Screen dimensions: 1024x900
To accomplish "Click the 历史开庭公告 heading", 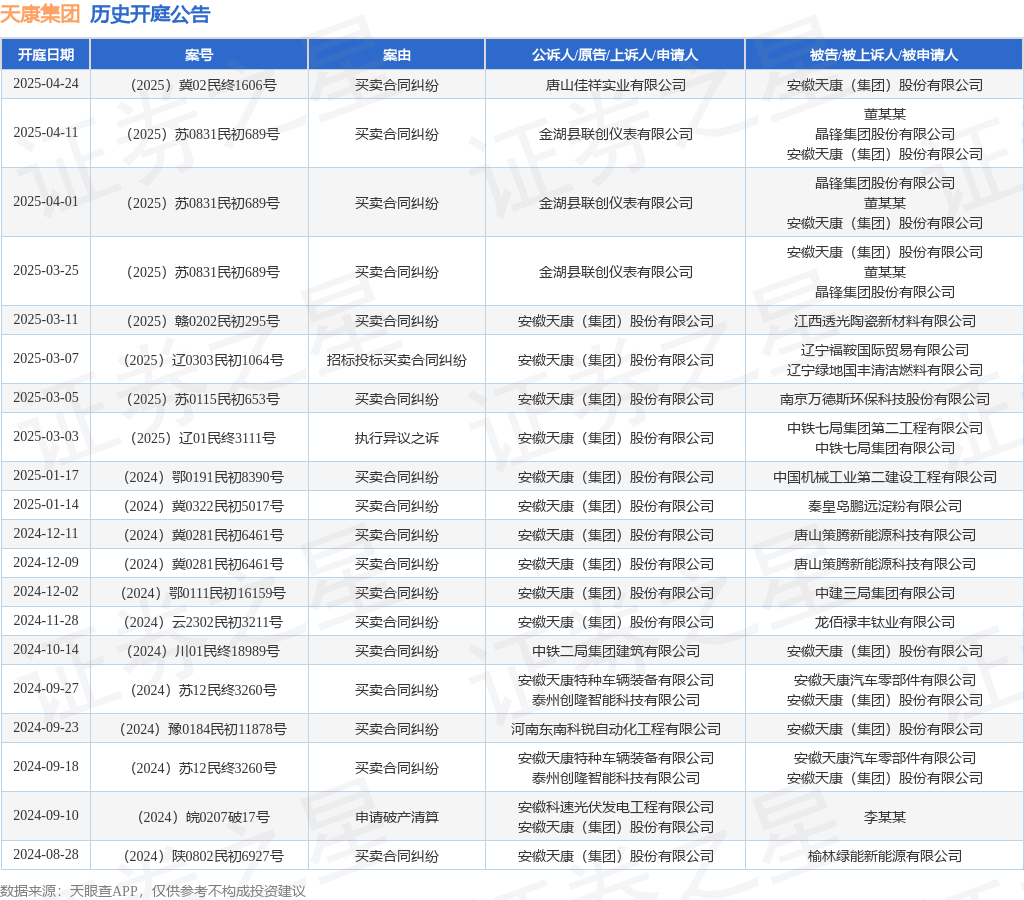I will click(150, 14).
